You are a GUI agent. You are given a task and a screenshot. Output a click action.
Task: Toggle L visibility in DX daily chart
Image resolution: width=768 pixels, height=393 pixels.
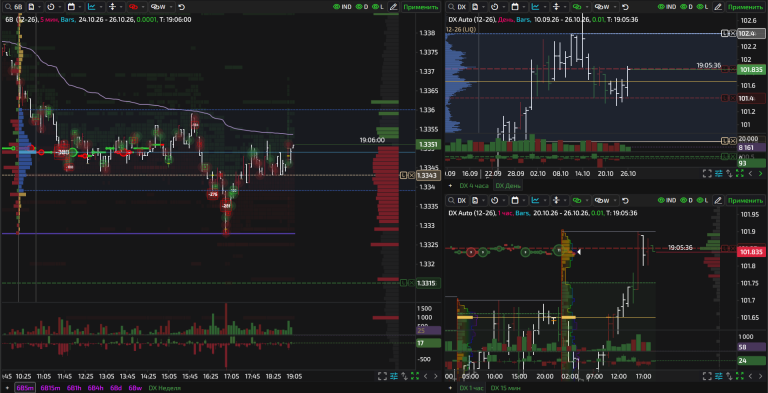pyautogui.click(x=703, y=7)
